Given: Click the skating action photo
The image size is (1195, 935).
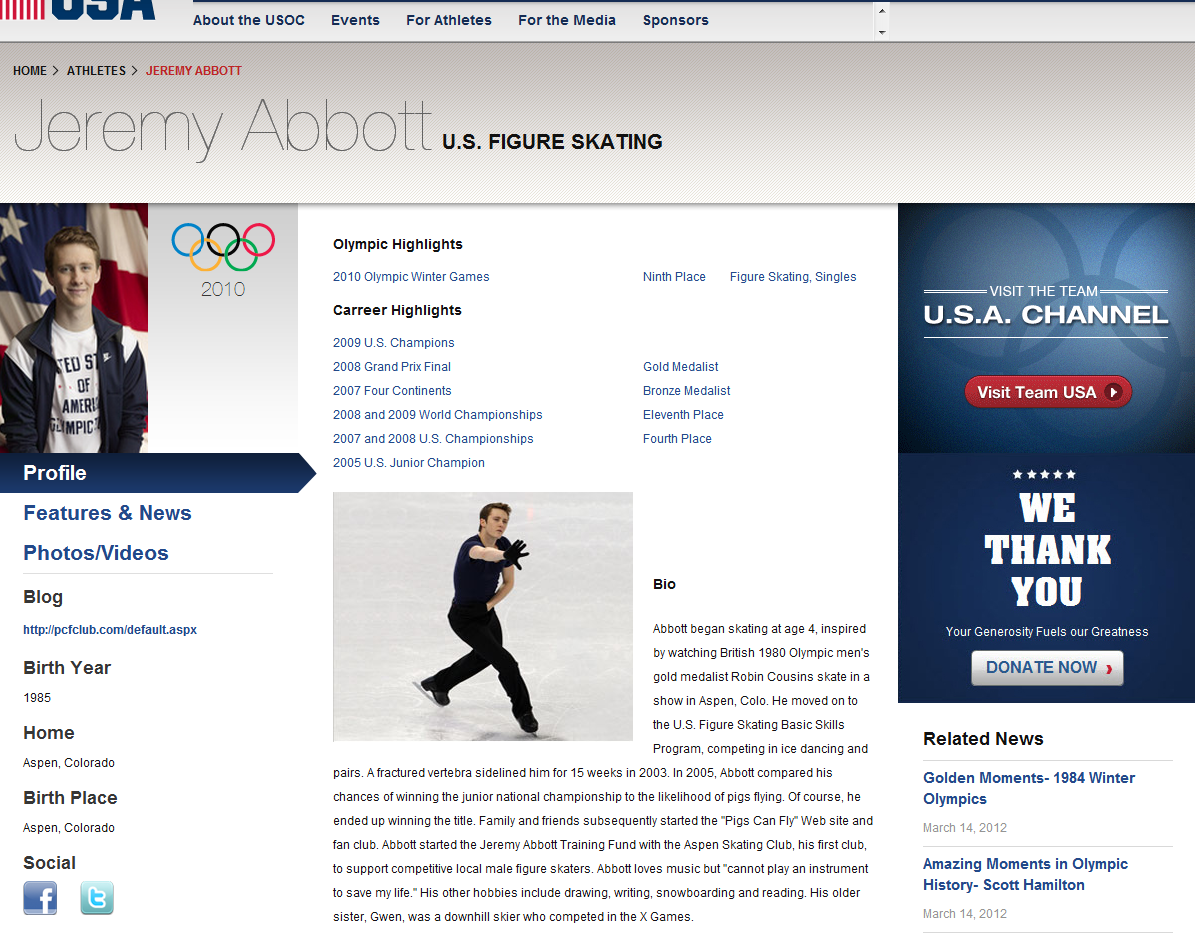Looking at the screenshot, I should click(x=482, y=616).
